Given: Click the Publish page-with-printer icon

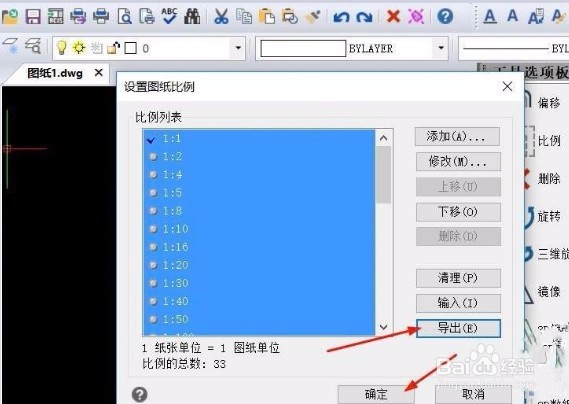Looking at the screenshot, I should coord(147,16).
